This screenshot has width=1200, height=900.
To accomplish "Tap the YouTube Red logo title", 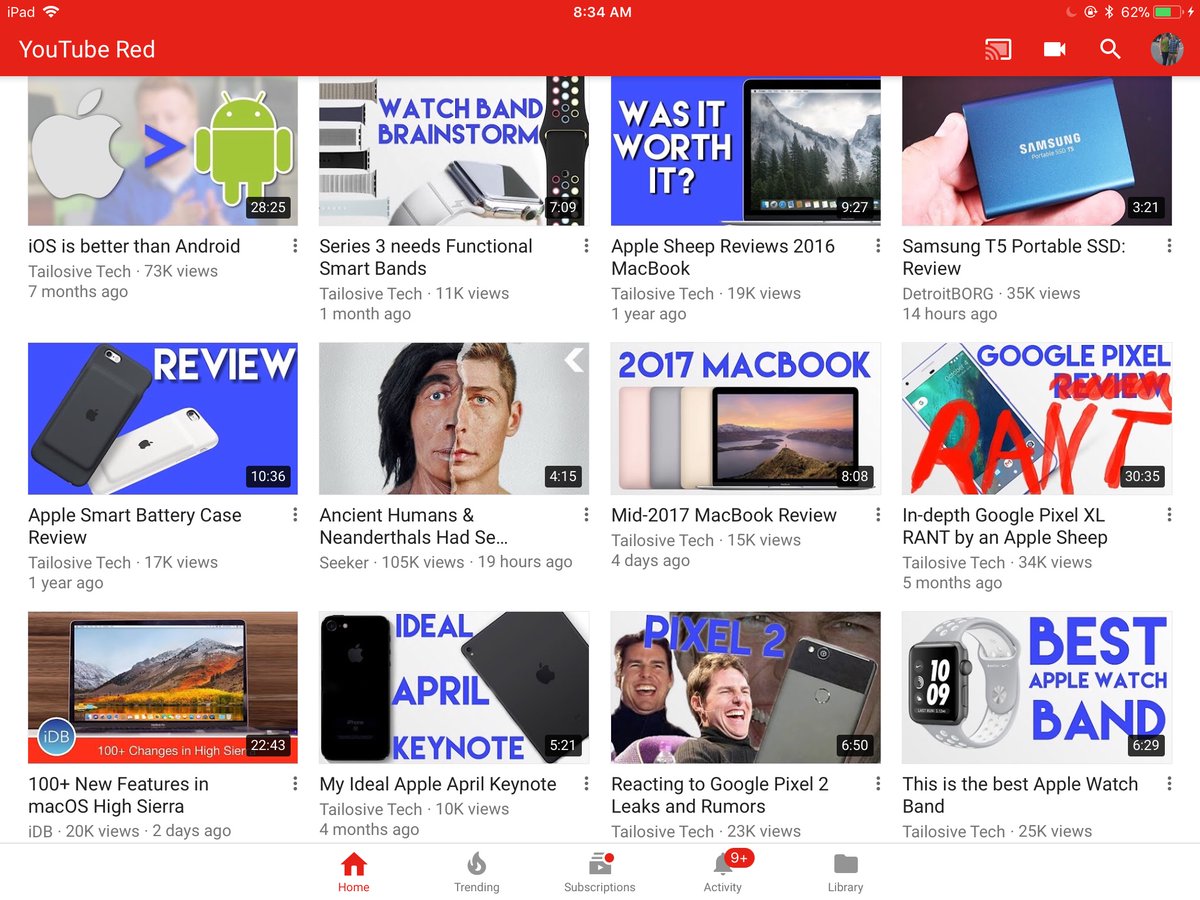I will pos(87,49).
